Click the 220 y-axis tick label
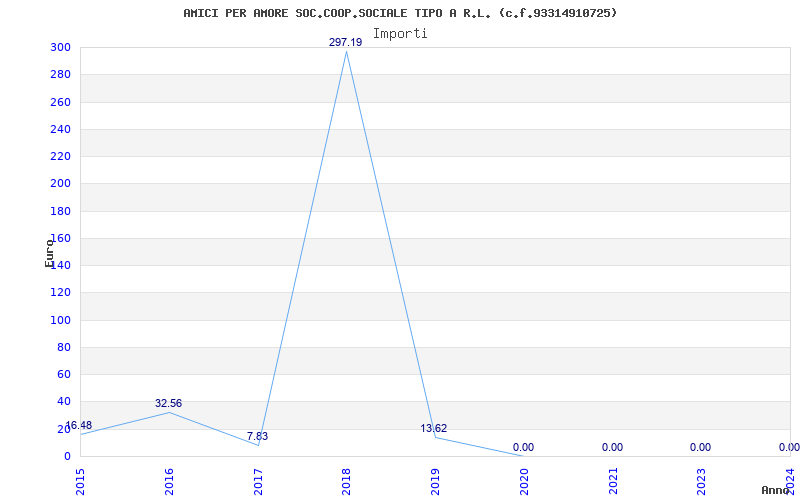Screen dimensions: 800x500 point(60,157)
